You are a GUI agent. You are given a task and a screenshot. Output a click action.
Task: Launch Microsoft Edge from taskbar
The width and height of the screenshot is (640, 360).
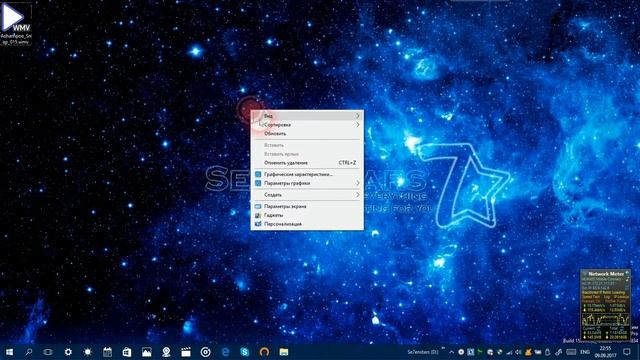(225, 352)
